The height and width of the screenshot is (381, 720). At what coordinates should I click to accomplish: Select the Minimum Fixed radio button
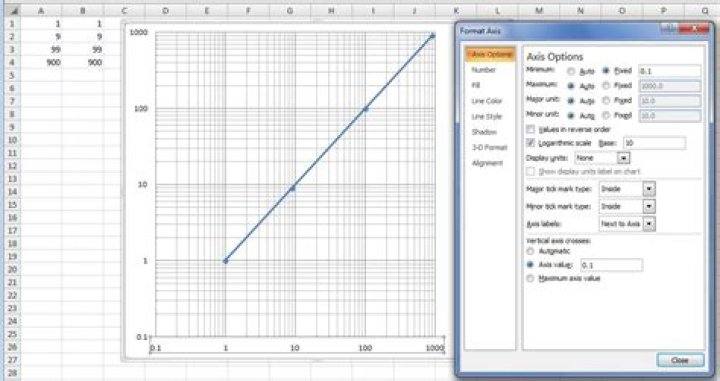(x=606, y=71)
